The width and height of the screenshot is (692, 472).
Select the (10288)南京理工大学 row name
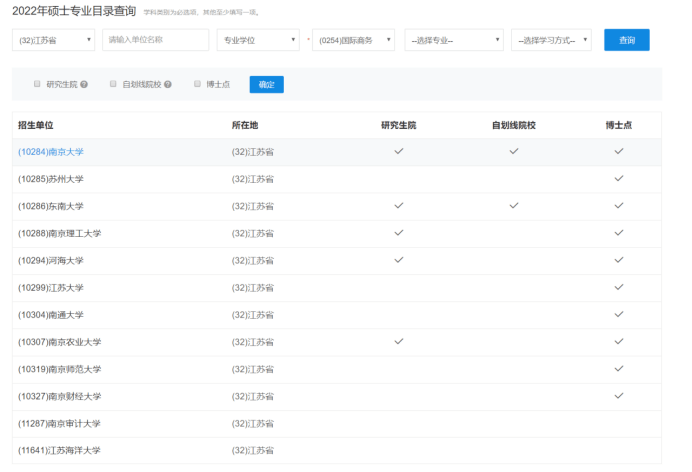coord(60,233)
